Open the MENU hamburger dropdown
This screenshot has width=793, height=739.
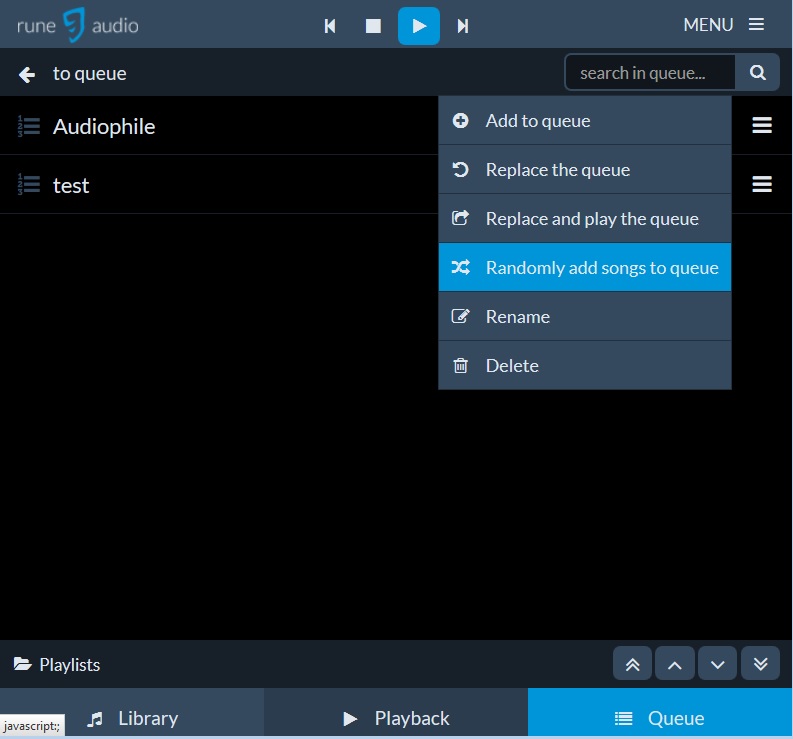[x=723, y=25]
